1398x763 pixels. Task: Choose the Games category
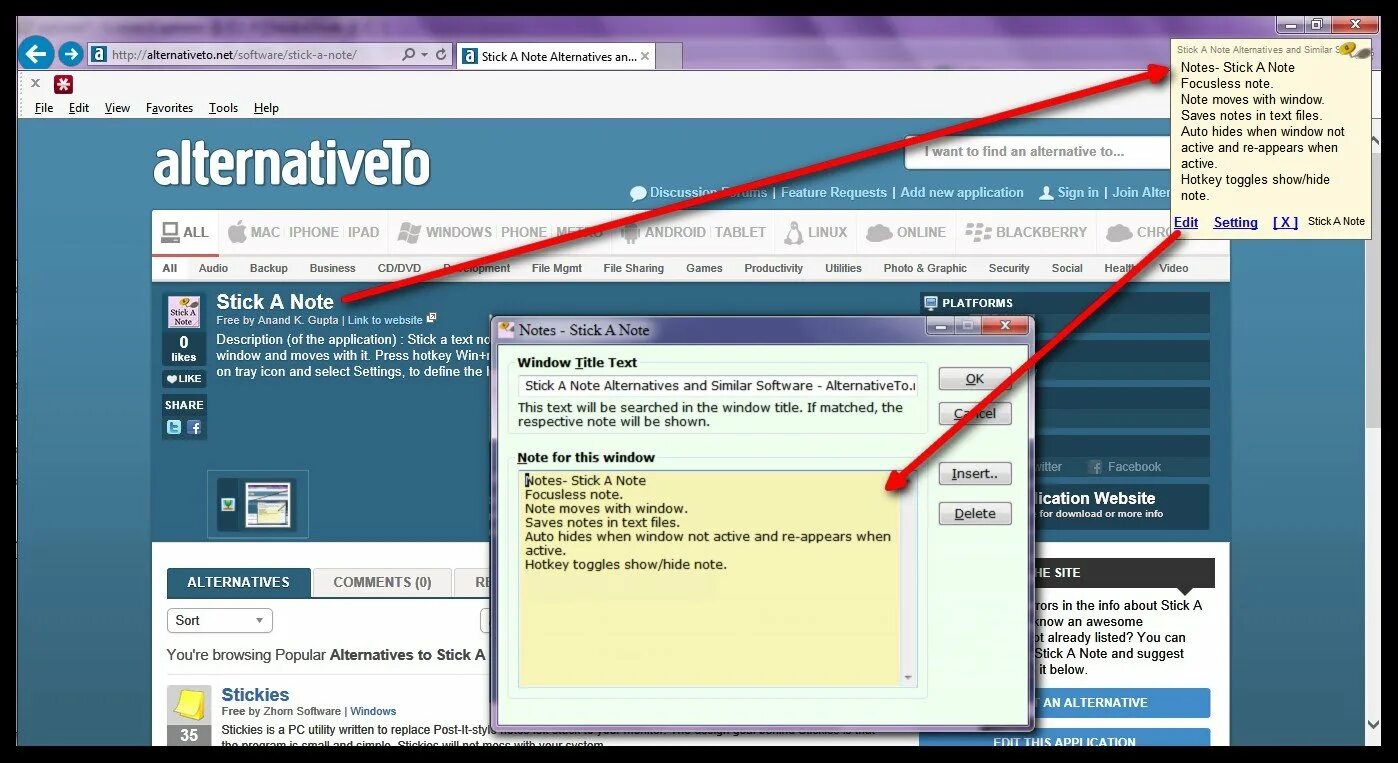pyautogui.click(x=704, y=268)
